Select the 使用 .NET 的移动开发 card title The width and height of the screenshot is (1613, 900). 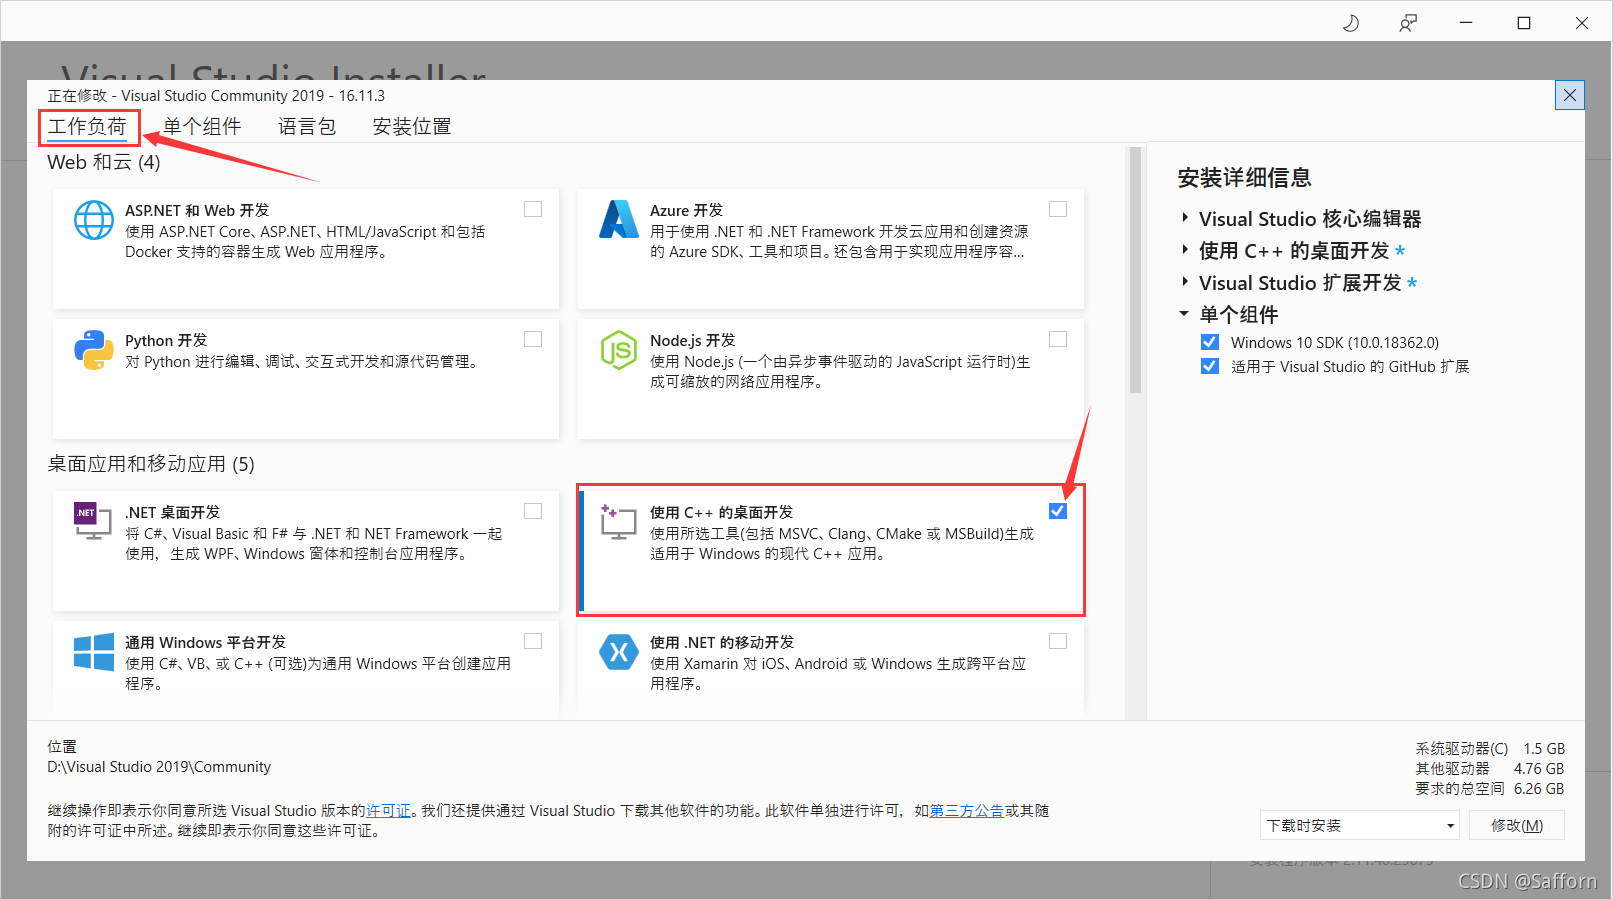[722, 642]
